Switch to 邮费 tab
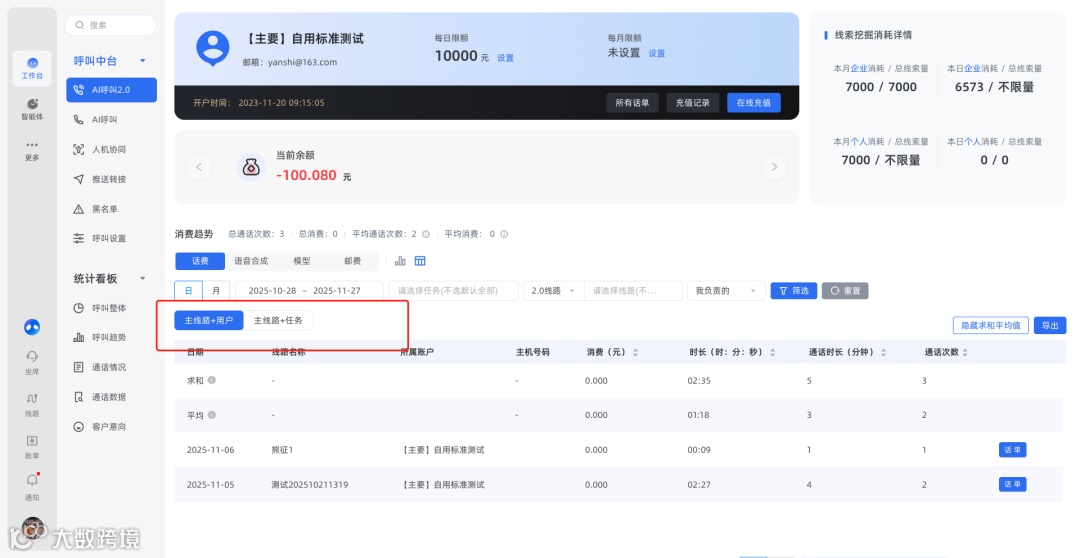The height and width of the screenshot is (558, 1080). (353, 261)
